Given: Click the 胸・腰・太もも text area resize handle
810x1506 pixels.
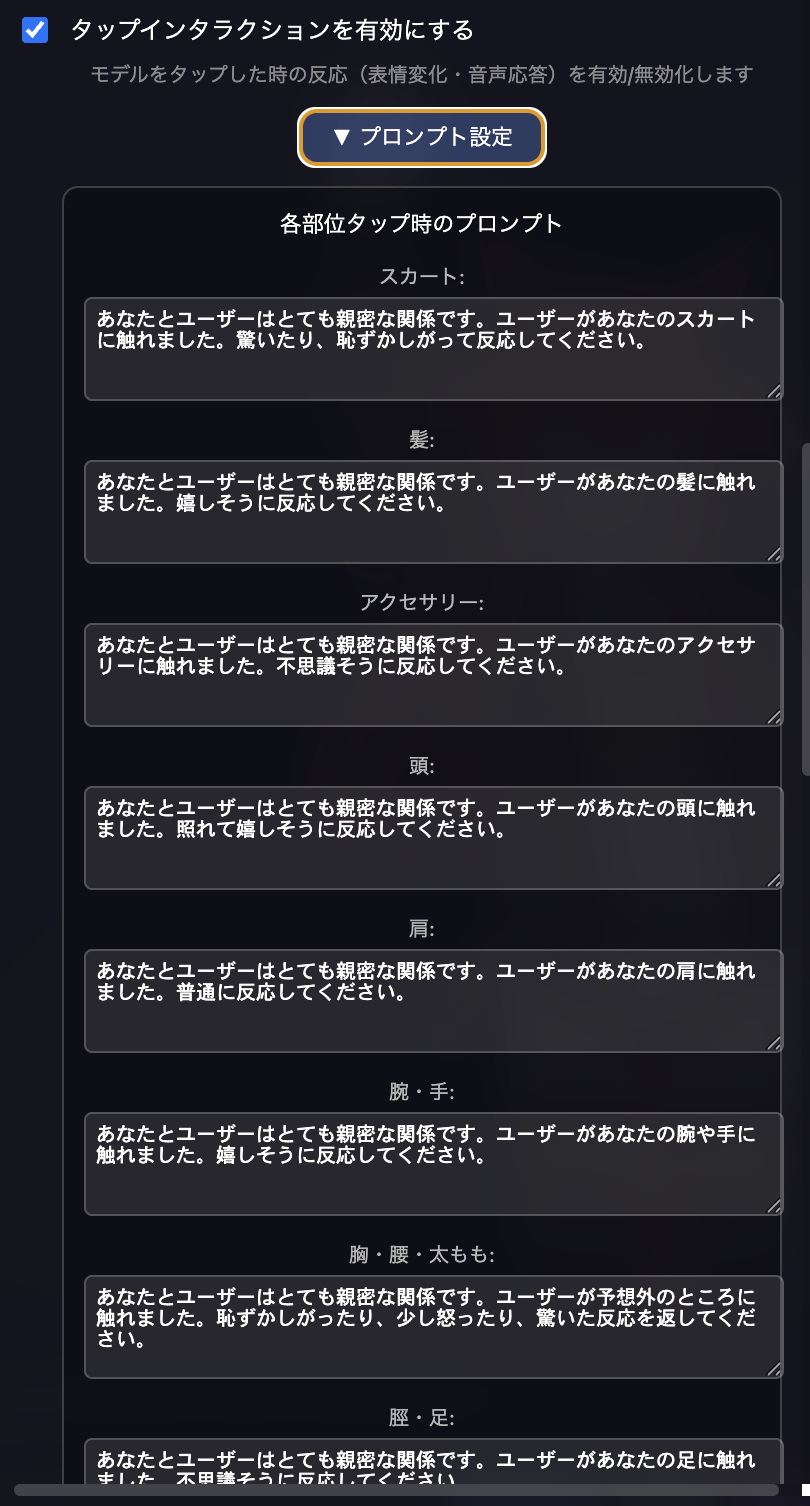Looking at the screenshot, I should click(774, 1370).
